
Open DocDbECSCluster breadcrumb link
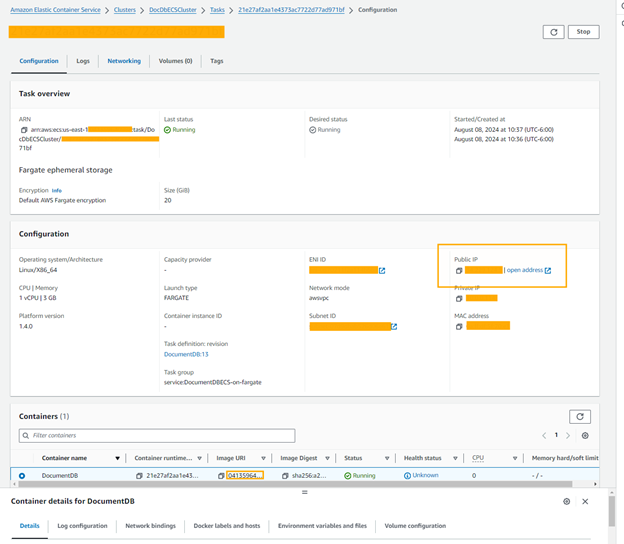173,10
